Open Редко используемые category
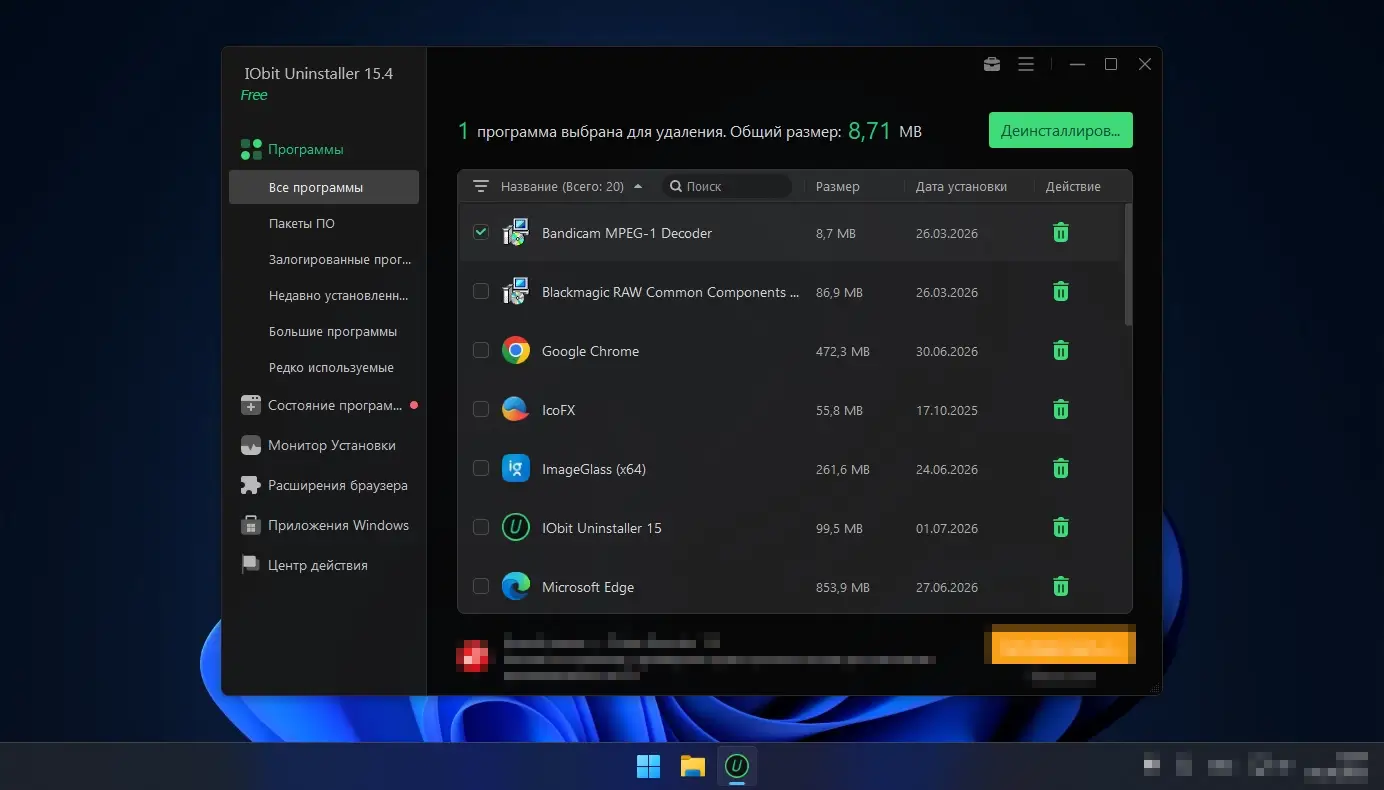This screenshot has width=1384, height=790. [x=331, y=368]
